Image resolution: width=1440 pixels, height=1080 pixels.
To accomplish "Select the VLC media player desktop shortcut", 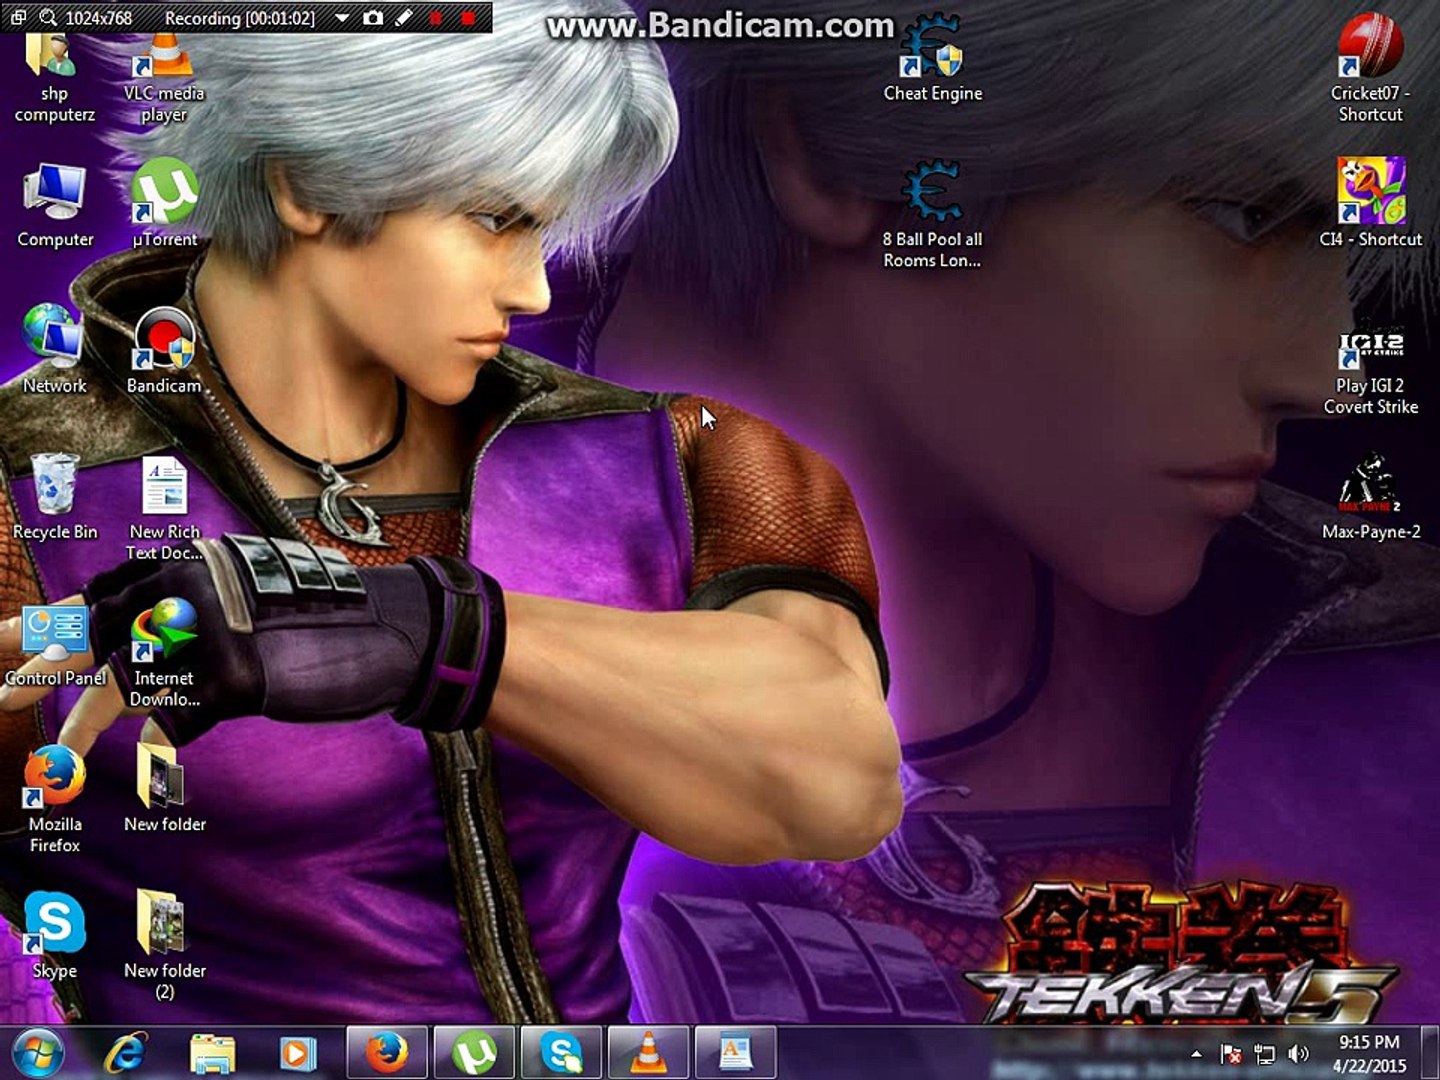I will click(164, 78).
